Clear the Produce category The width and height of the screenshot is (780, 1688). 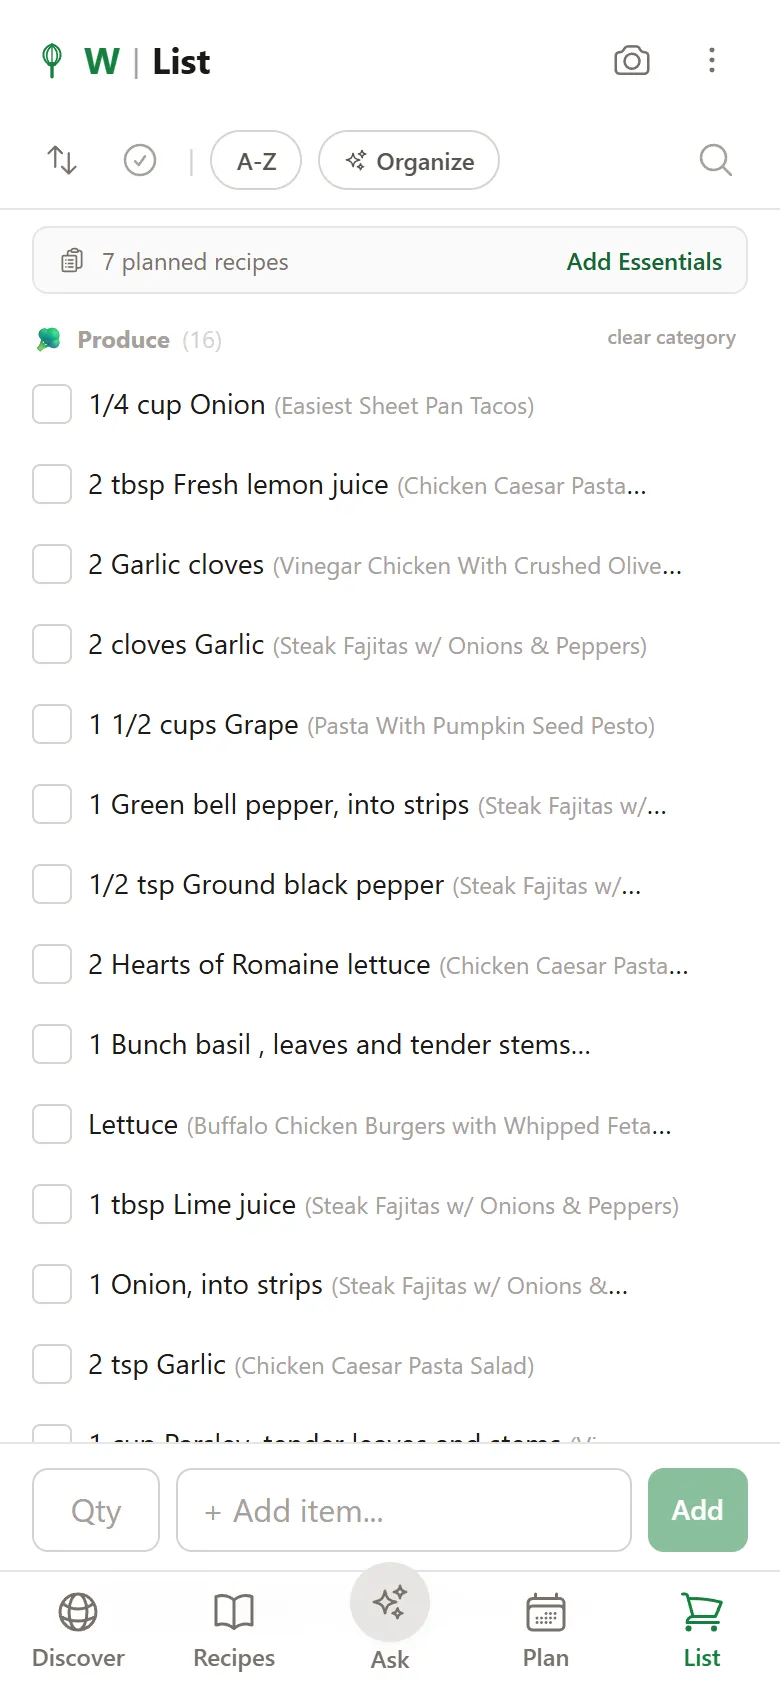[671, 338]
